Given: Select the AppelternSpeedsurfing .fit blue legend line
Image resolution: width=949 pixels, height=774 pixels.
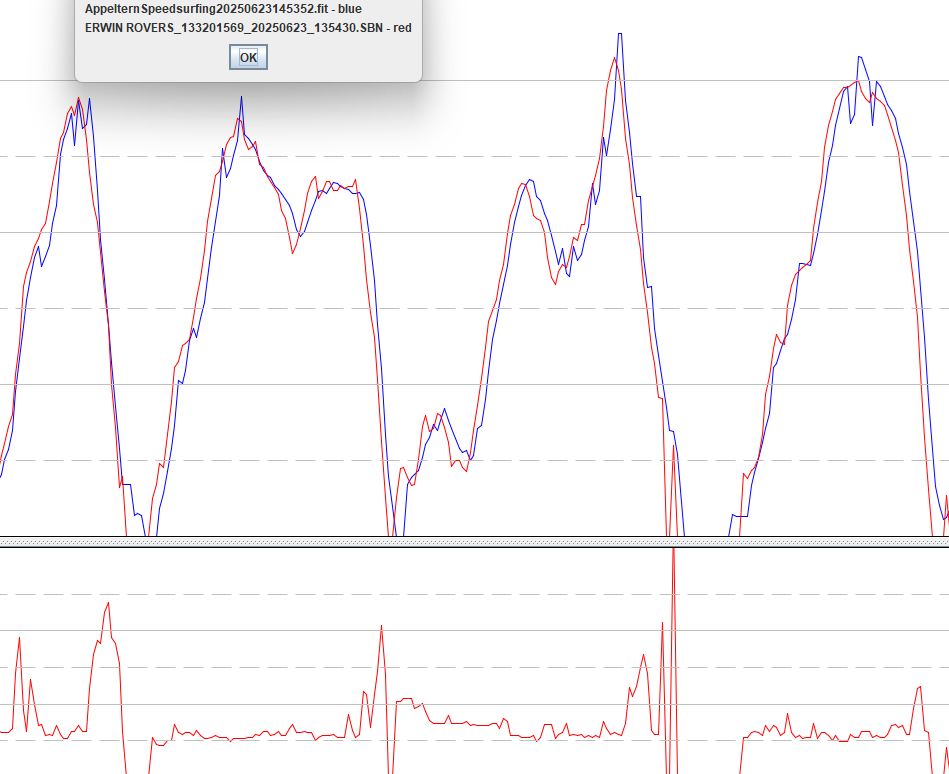Looking at the screenshot, I should tap(223, 9).
